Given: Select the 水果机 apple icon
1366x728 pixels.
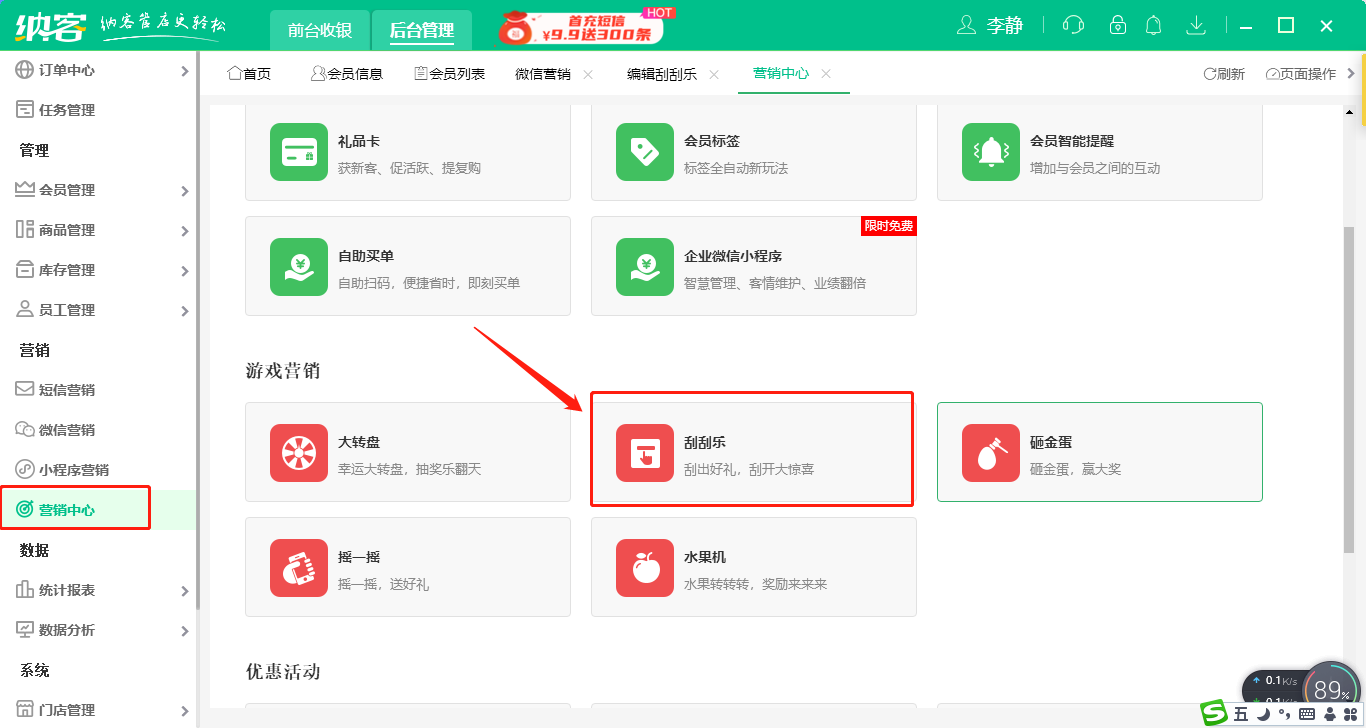Looking at the screenshot, I should [x=645, y=568].
